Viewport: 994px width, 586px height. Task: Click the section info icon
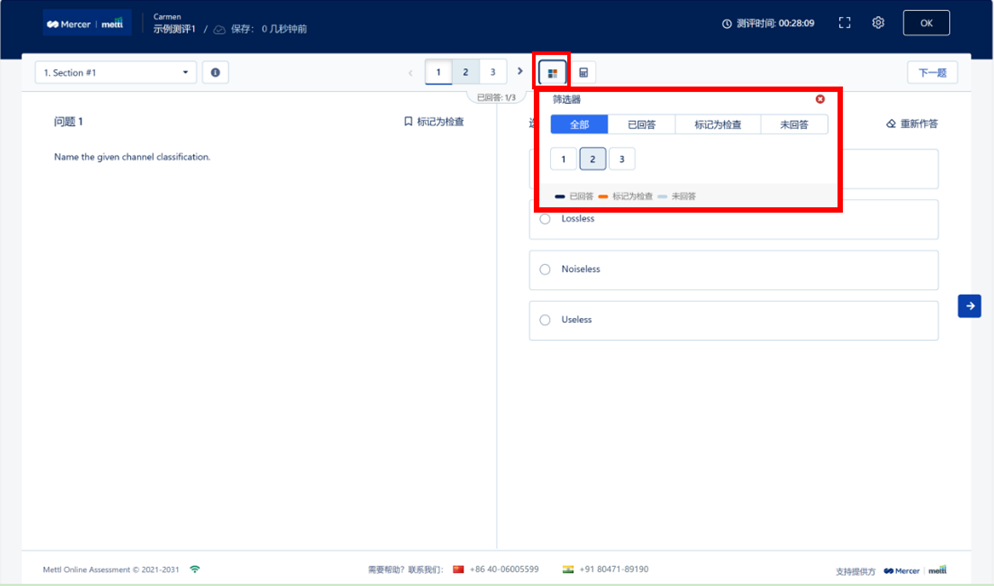(215, 72)
